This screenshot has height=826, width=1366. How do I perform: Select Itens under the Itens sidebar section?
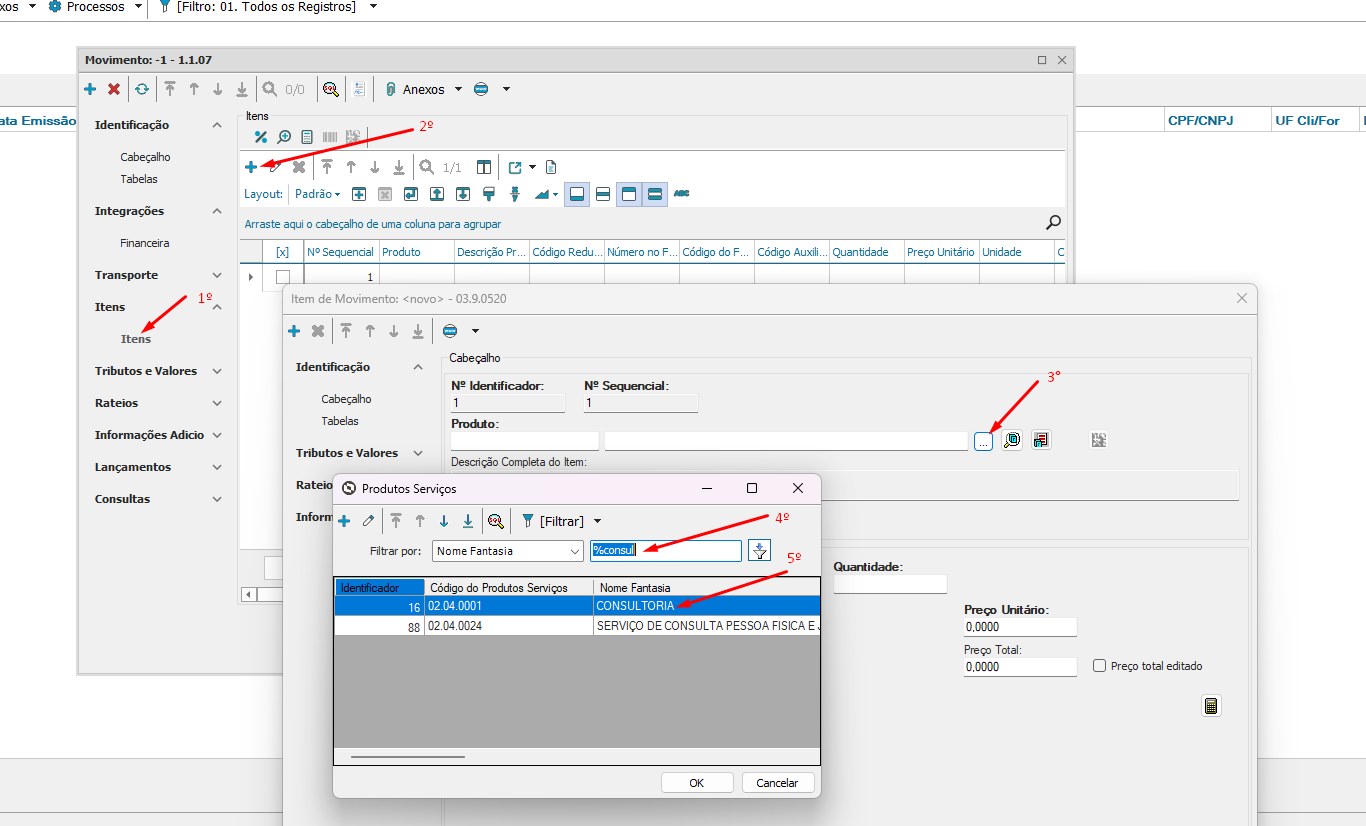[x=136, y=339]
